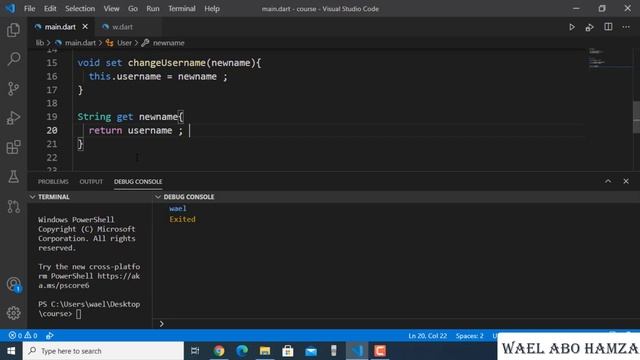
Task: Open the File menu
Action: [x=29, y=9]
